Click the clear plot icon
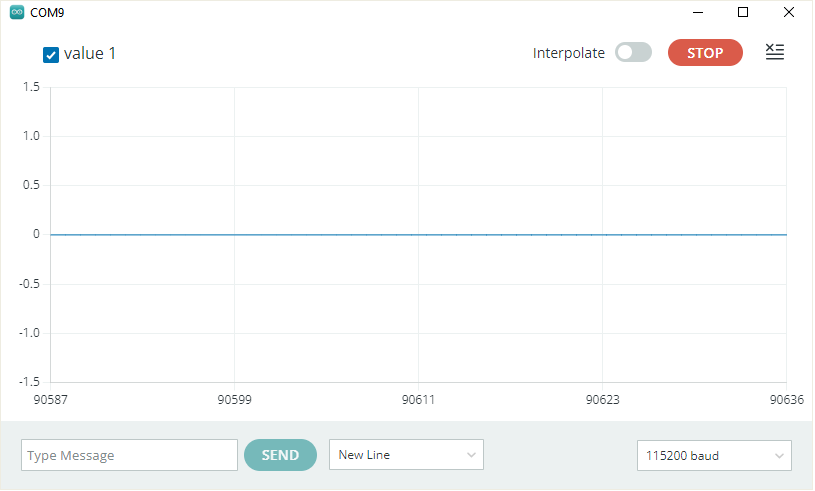Screen dimensions: 815x491 point(774,52)
